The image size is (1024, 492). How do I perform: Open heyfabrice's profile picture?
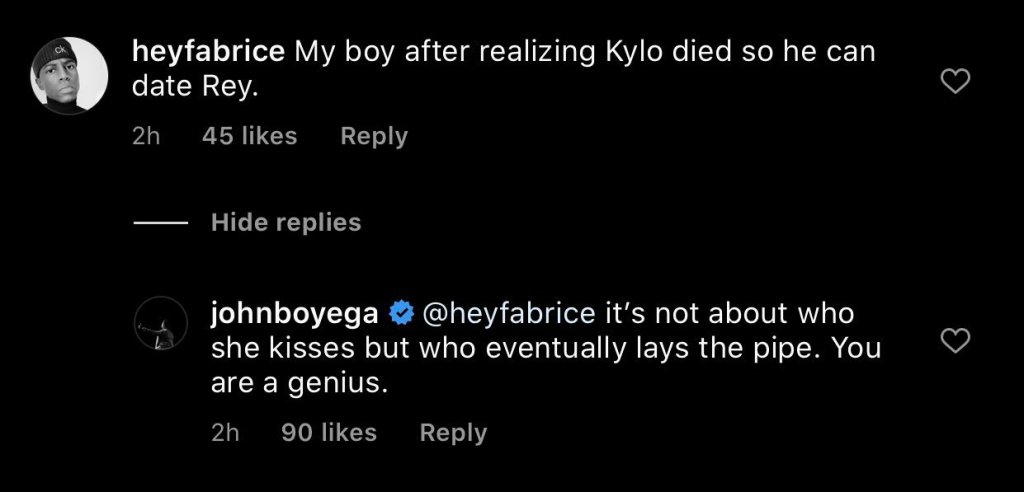point(69,73)
